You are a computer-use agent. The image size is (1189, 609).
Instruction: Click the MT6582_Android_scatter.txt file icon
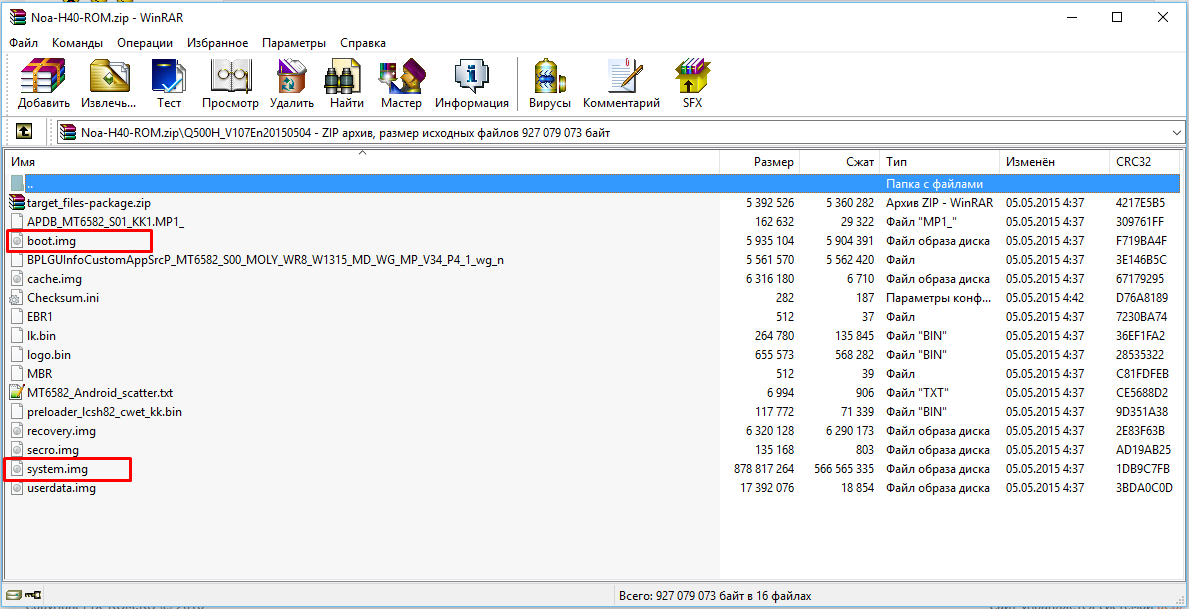pyautogui.click(x=17, y=393)
